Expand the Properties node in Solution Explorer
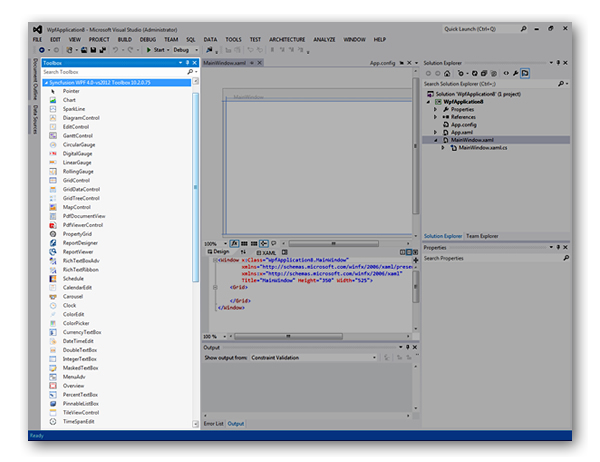Screen dimensions: 600x462 pos(435,109)
